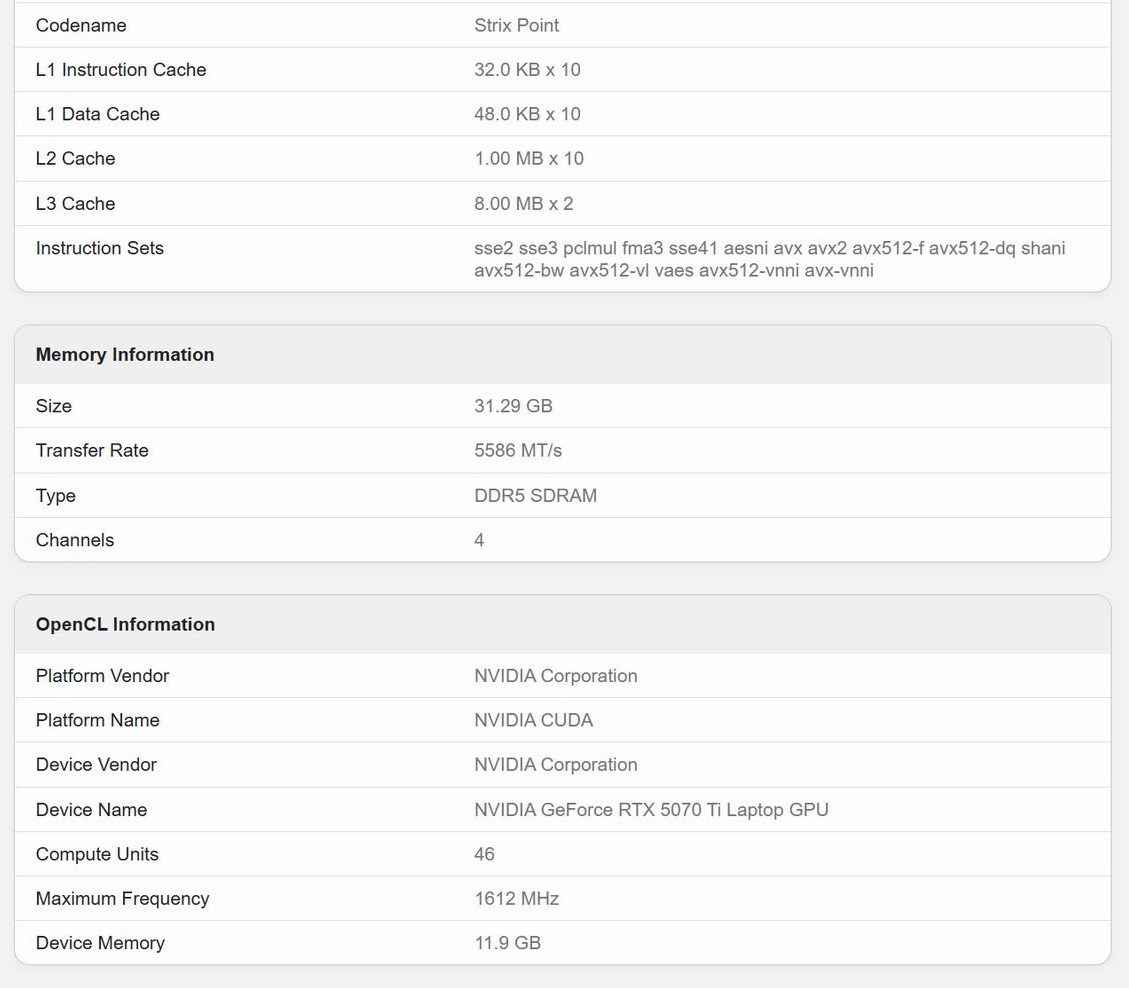Click the Strix Point value

pos(516,25)
